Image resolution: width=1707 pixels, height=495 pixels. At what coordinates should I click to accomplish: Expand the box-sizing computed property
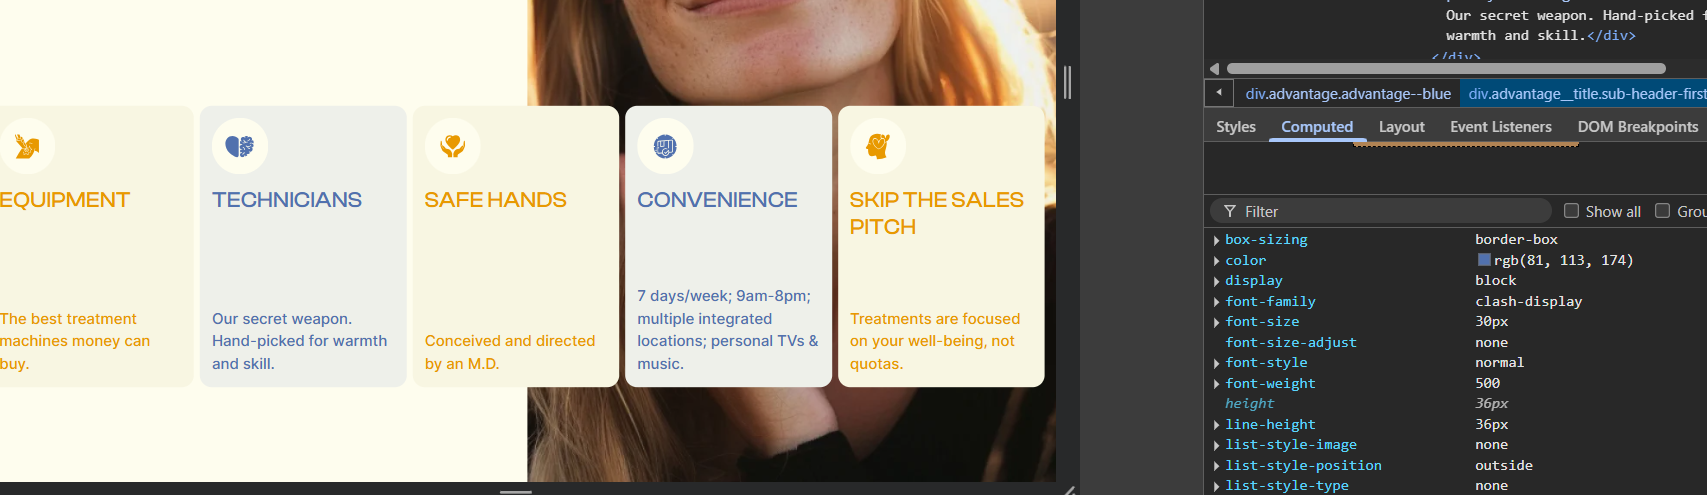tap(1216, 240)
